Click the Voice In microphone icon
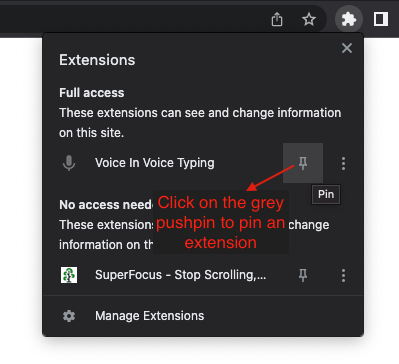This screenshot has height=364, width=399. pyautogui.click(x=69, y=163)
